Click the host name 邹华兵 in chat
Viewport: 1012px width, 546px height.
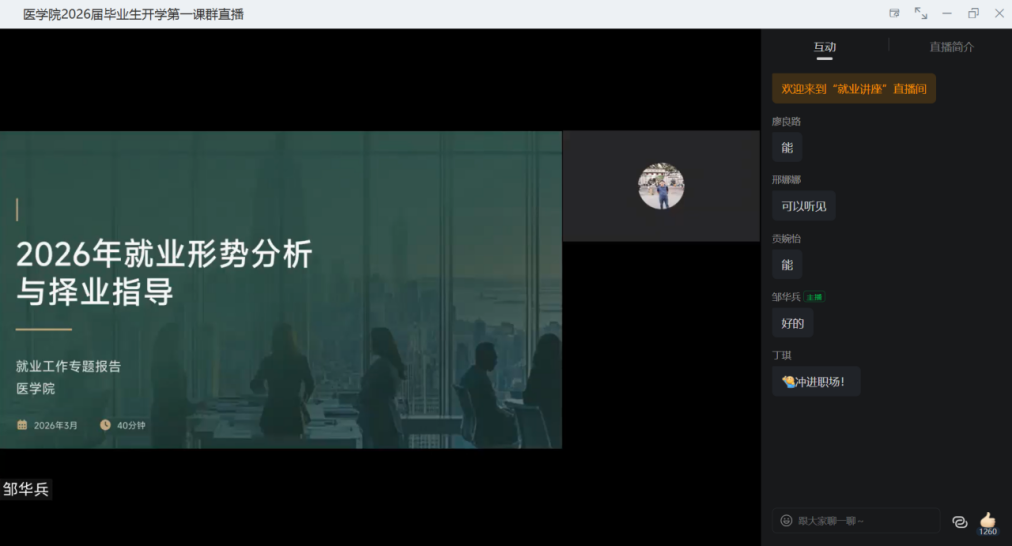coord(786,297)
